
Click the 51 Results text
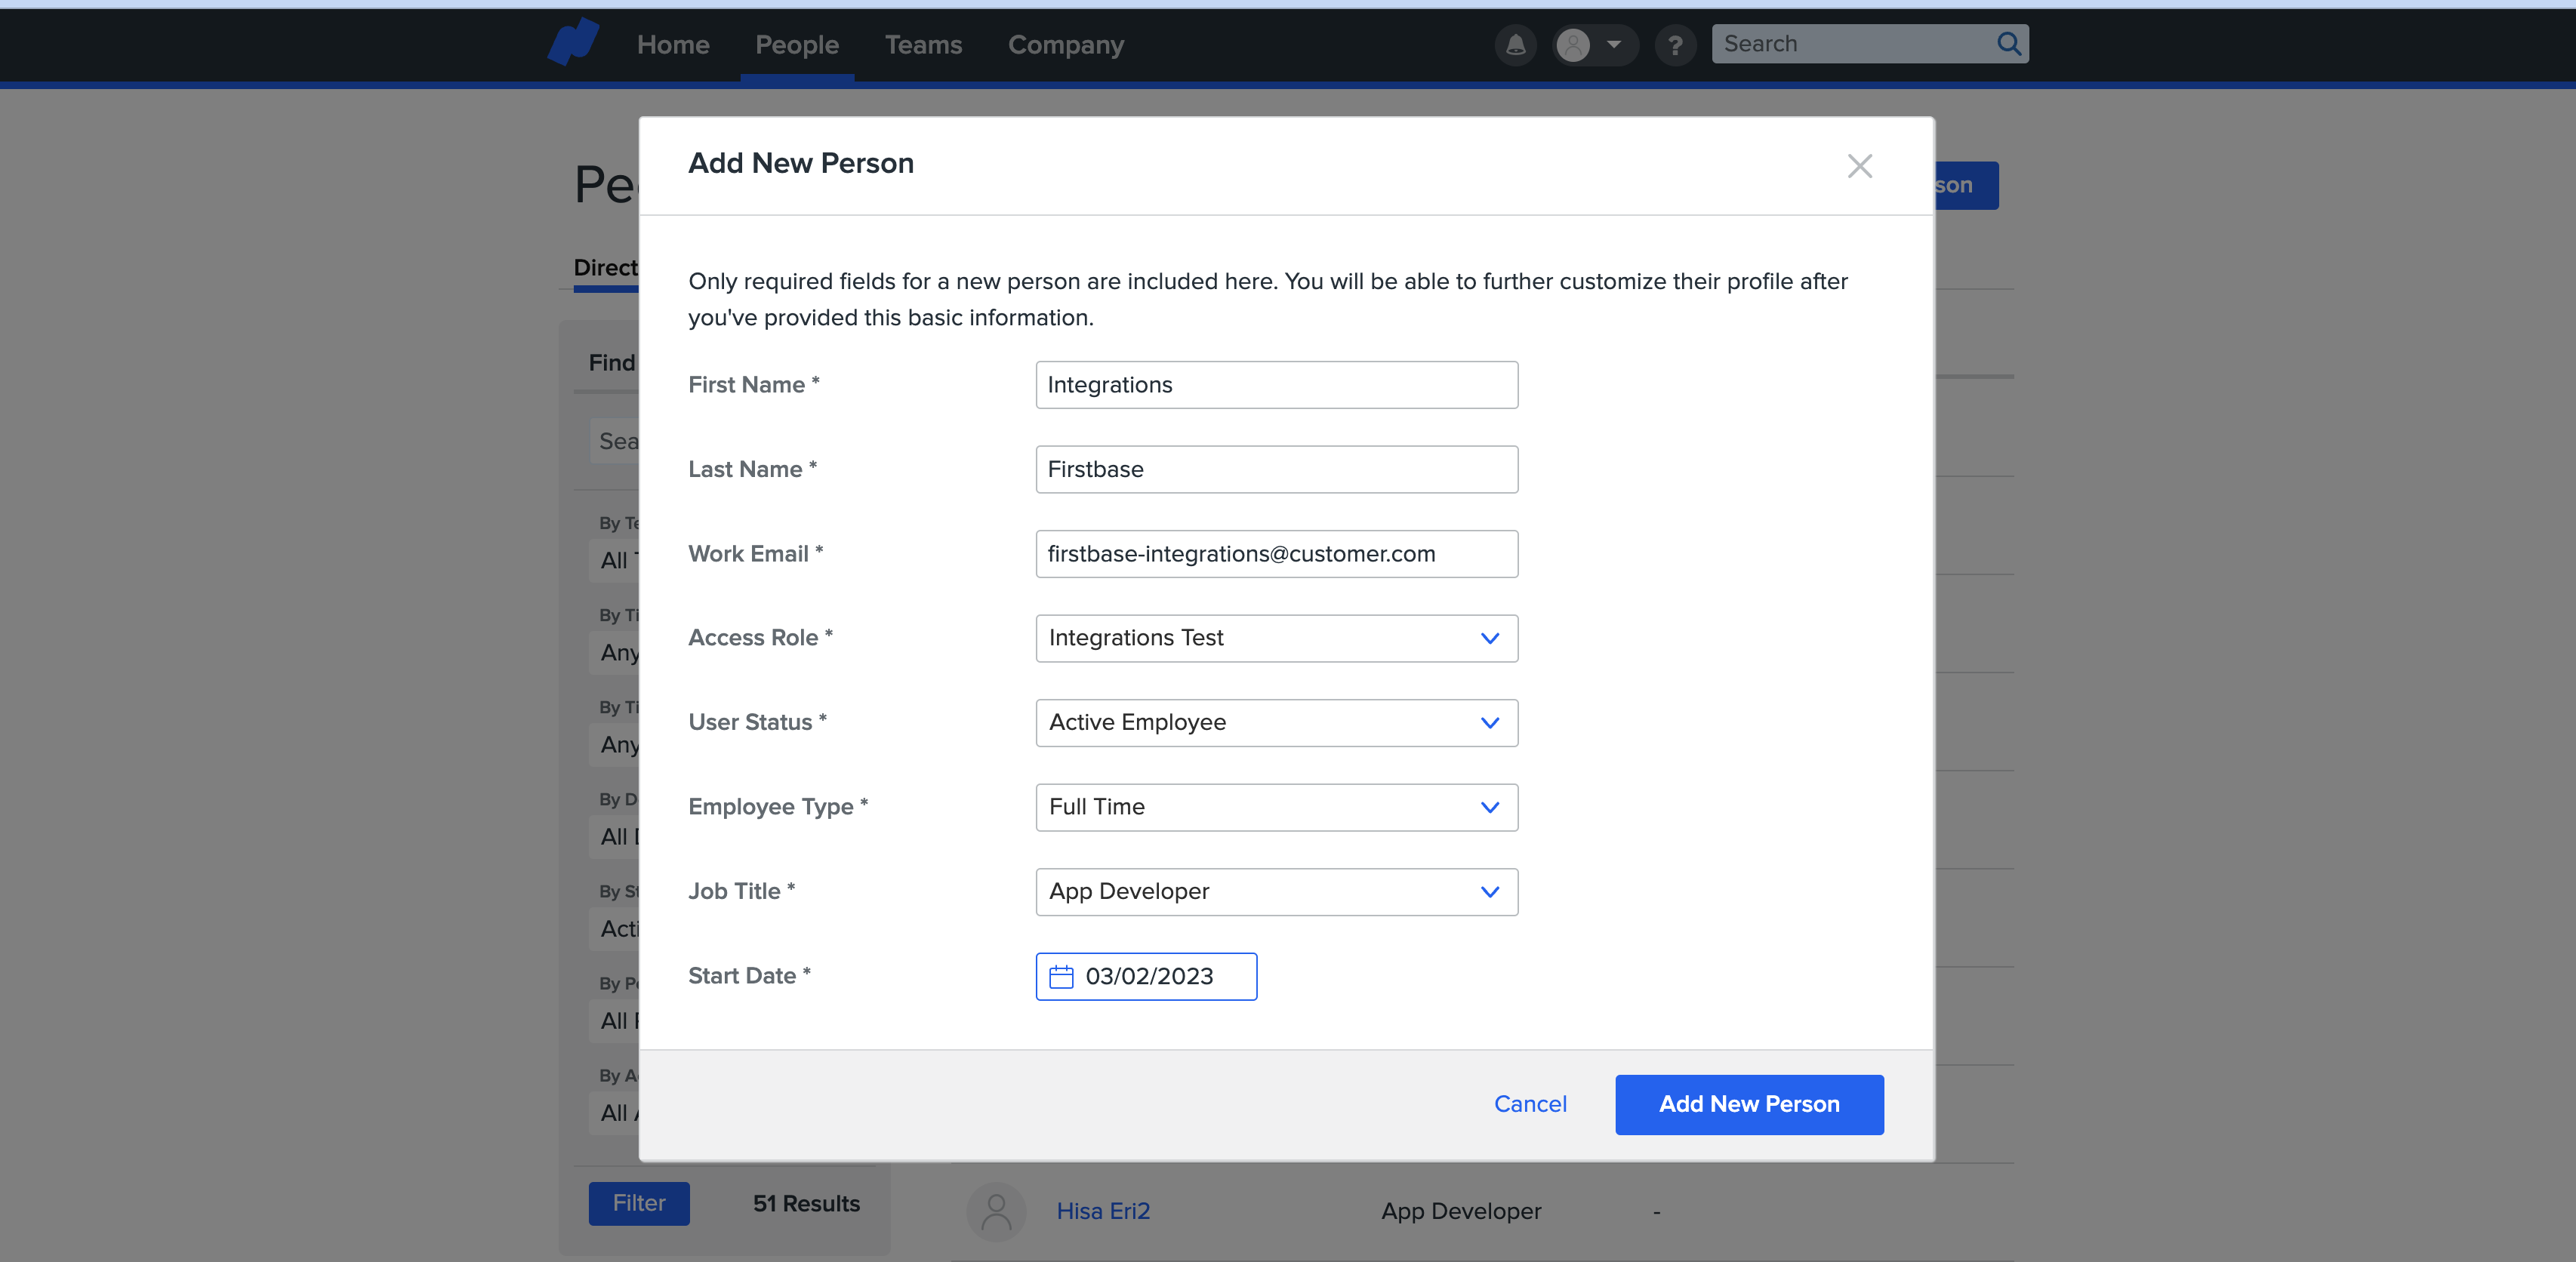[806, 1204]
